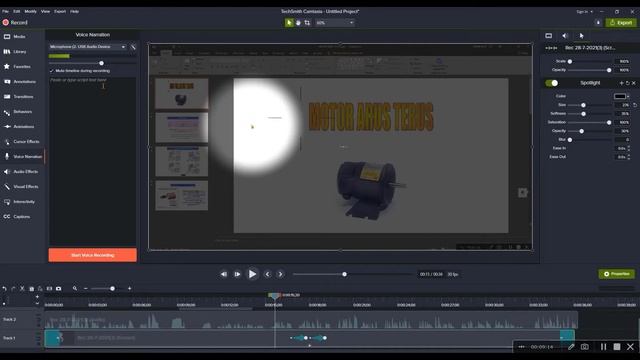The height and width of the screenshot is (360, 640).
Task: Adjust the microphone input level slider
Action: pos(101,63)
